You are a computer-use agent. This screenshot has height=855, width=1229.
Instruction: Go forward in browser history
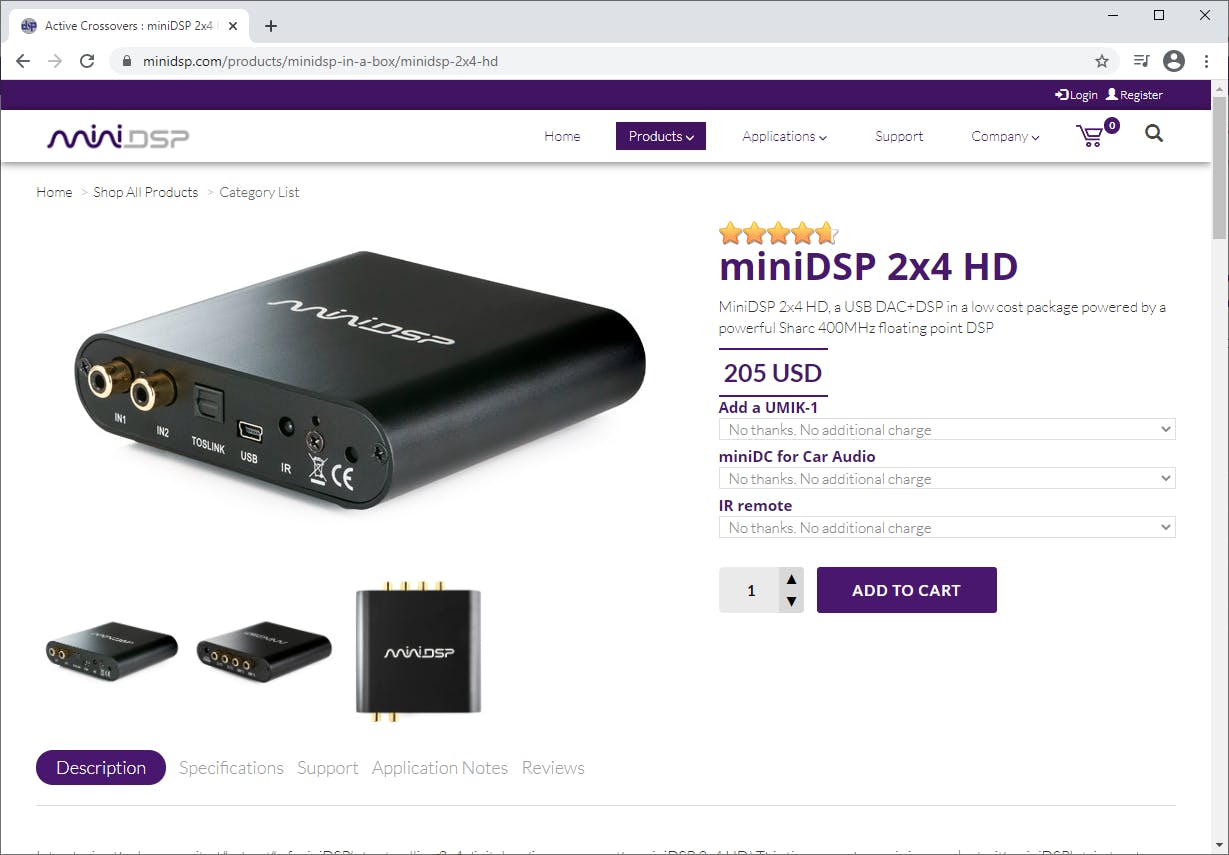click(55, 61)
